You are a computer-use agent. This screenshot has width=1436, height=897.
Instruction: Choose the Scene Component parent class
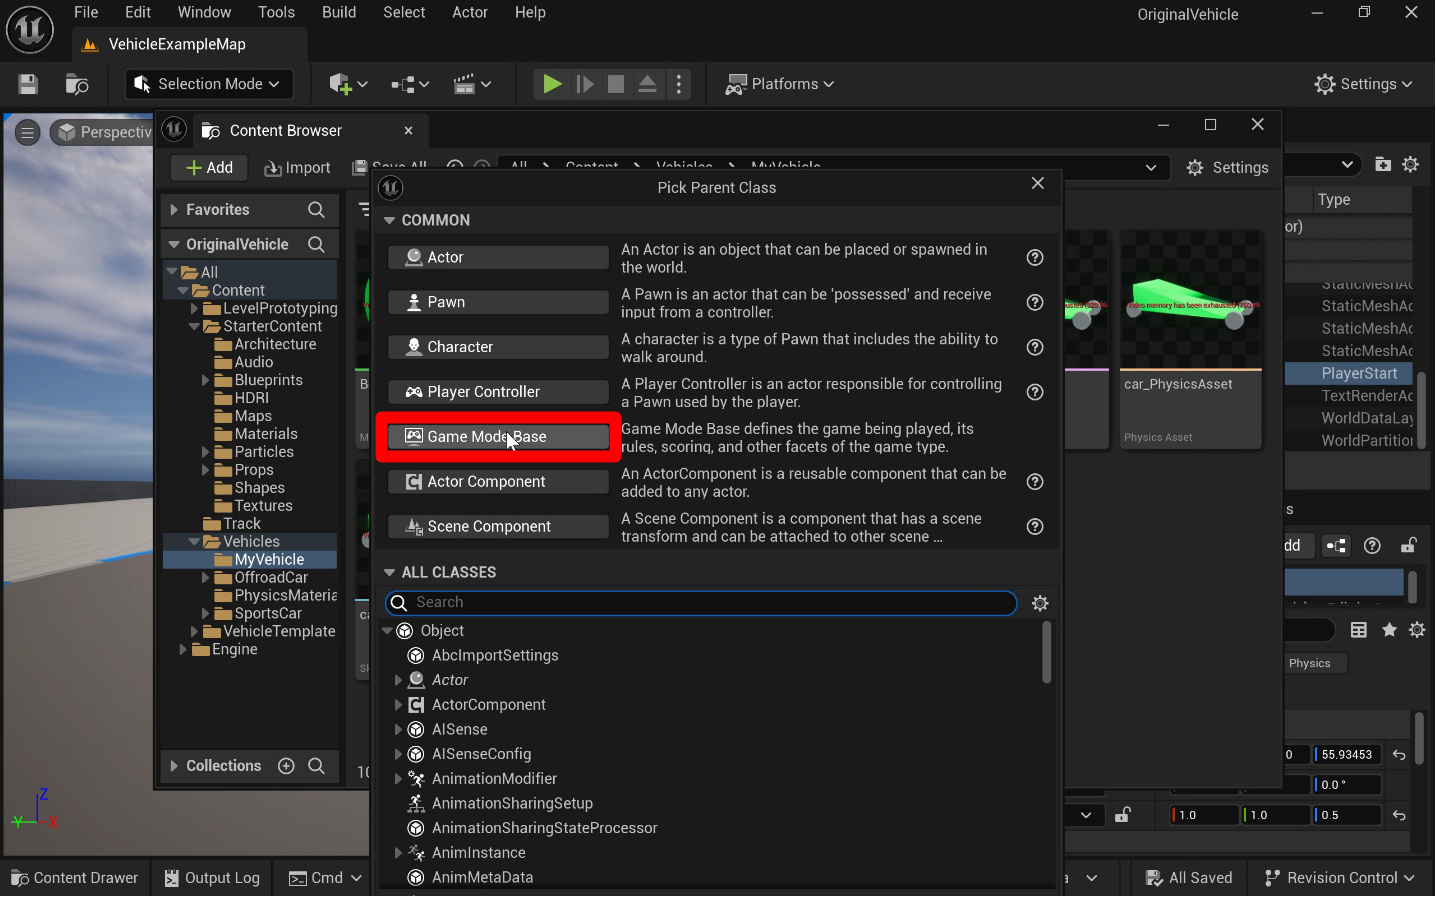point(498,527)
